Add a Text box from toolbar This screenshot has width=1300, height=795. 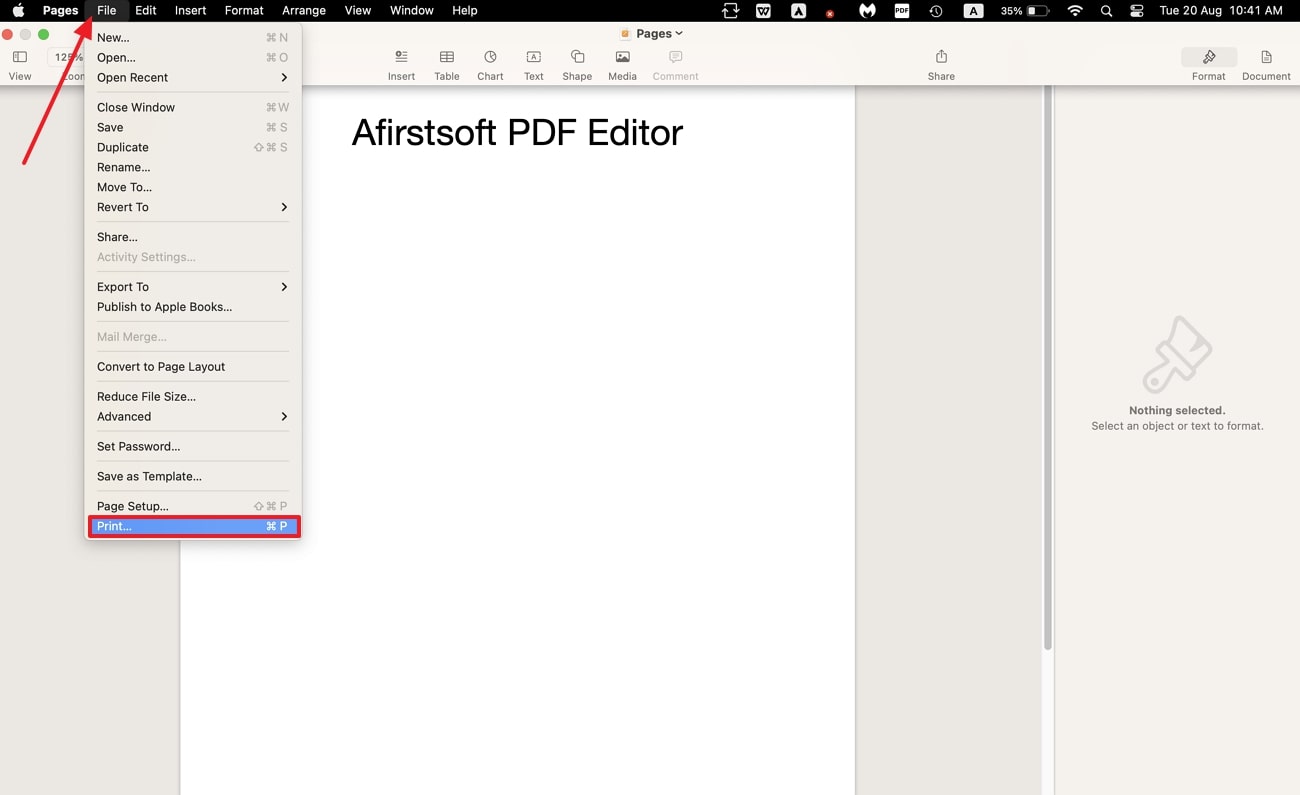(534, 65)
